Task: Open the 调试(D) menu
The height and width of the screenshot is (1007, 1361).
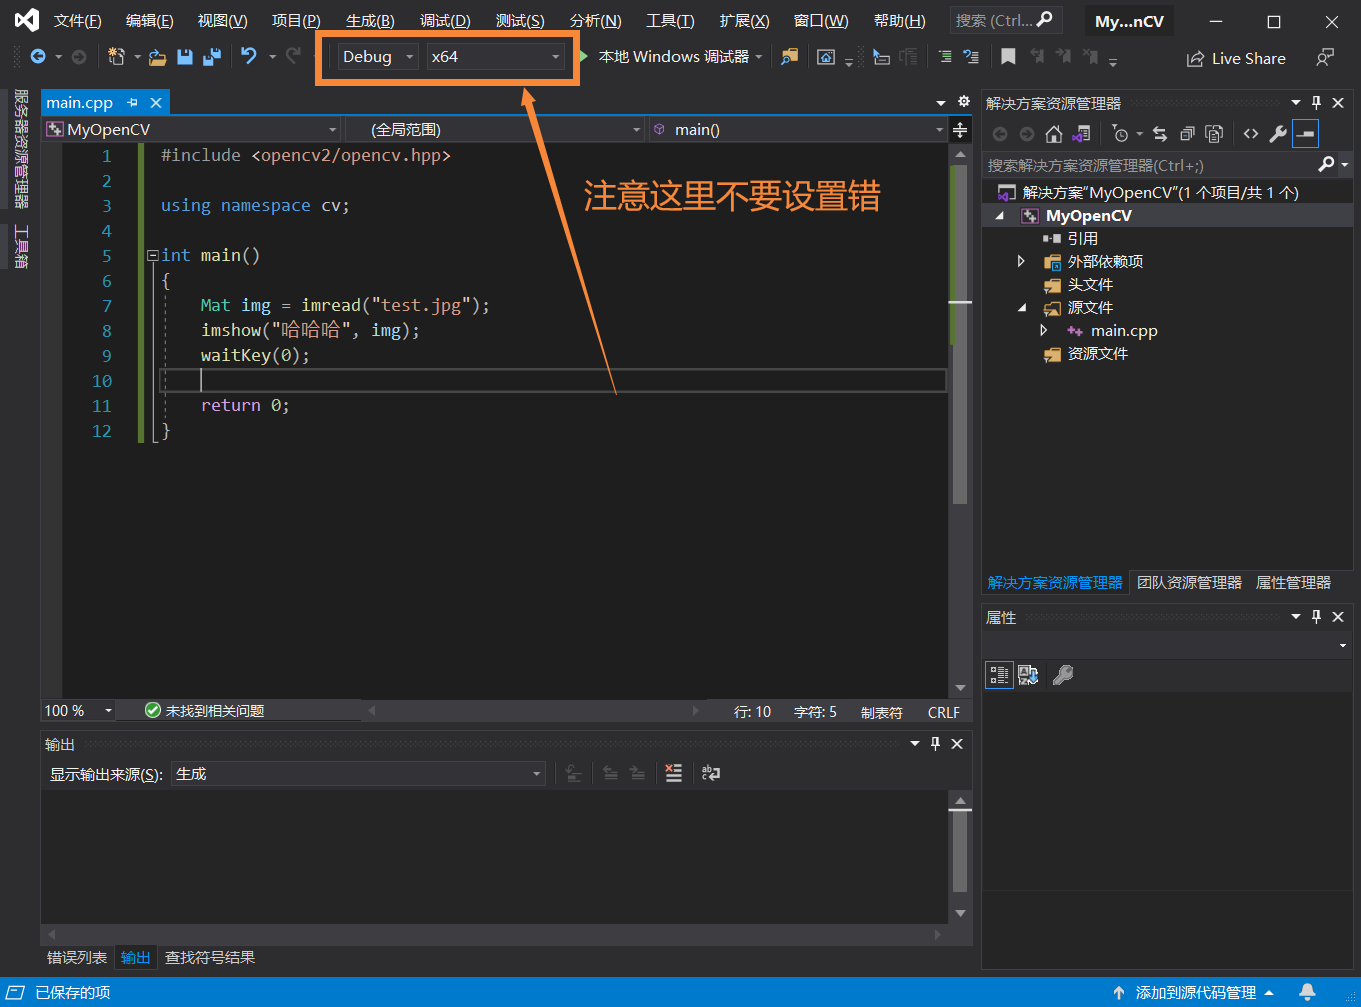Action: 445,20
